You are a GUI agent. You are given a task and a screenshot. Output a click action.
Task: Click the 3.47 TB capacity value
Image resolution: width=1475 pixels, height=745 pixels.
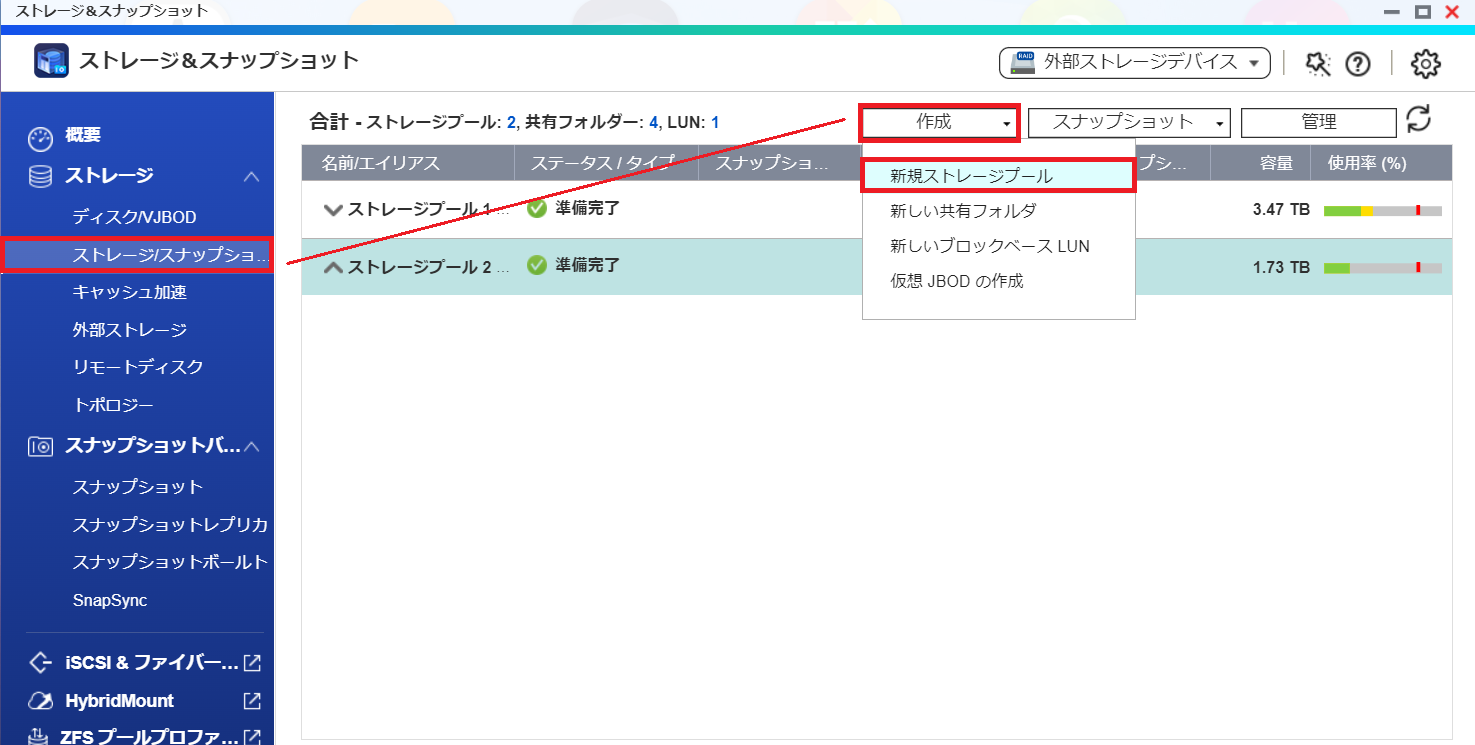(x=1281, y=210)
